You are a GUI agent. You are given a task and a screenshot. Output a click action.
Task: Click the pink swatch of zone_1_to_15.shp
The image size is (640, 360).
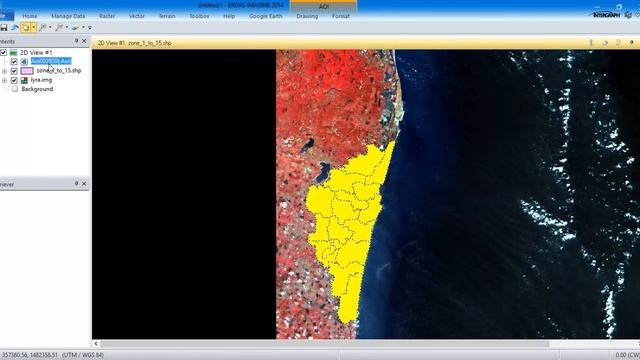[27, 71]
